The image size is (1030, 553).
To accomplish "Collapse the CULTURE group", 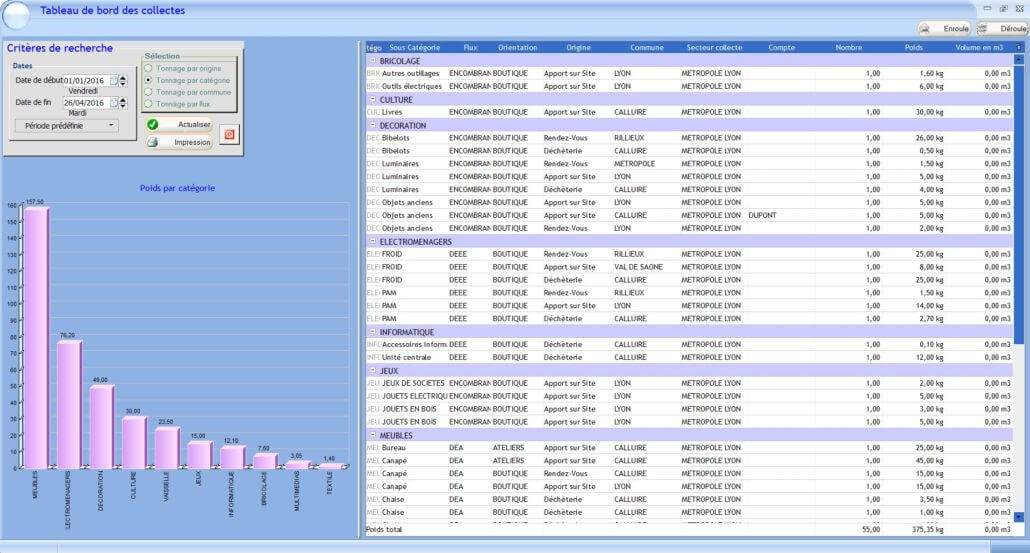I will click(372, 99).
